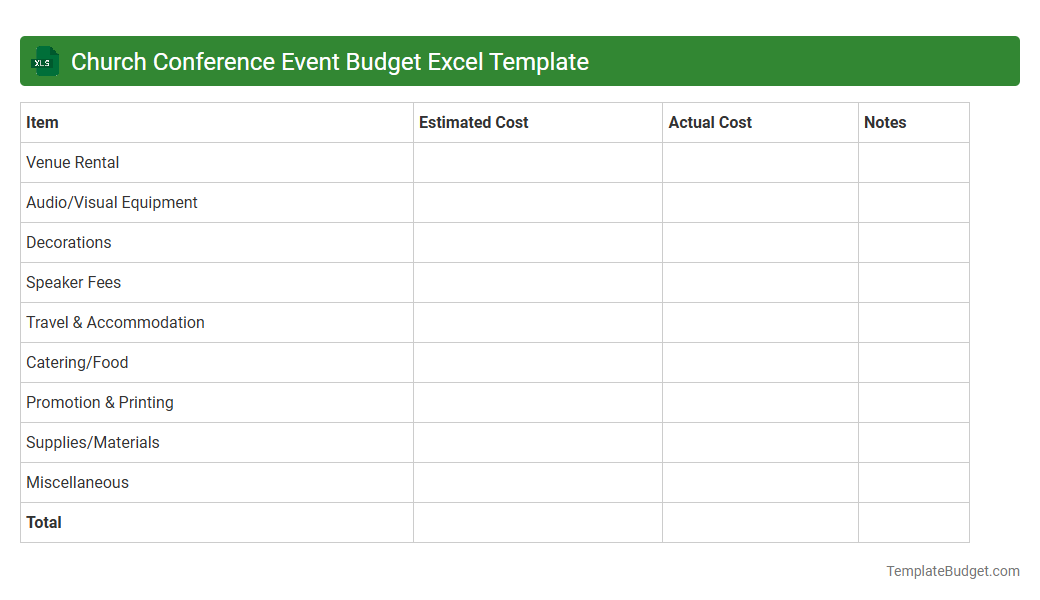Click the Catering/Food item cell
The image size is (1040, 600).
point(77,362)
